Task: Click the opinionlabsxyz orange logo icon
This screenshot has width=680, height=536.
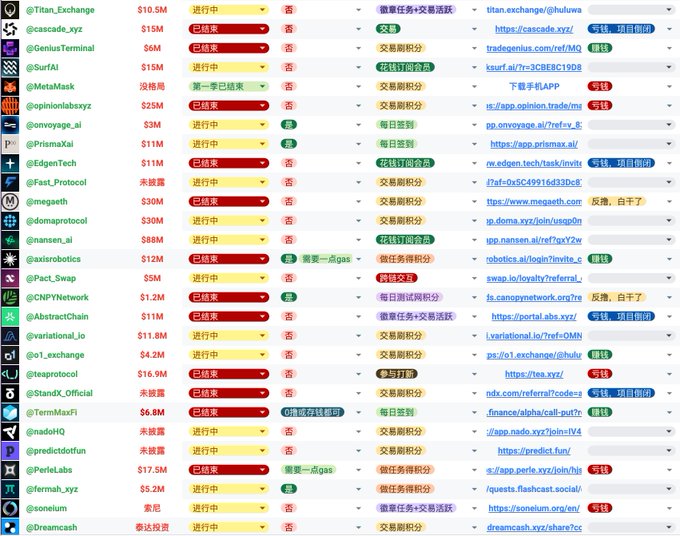Action: point(10,105)
